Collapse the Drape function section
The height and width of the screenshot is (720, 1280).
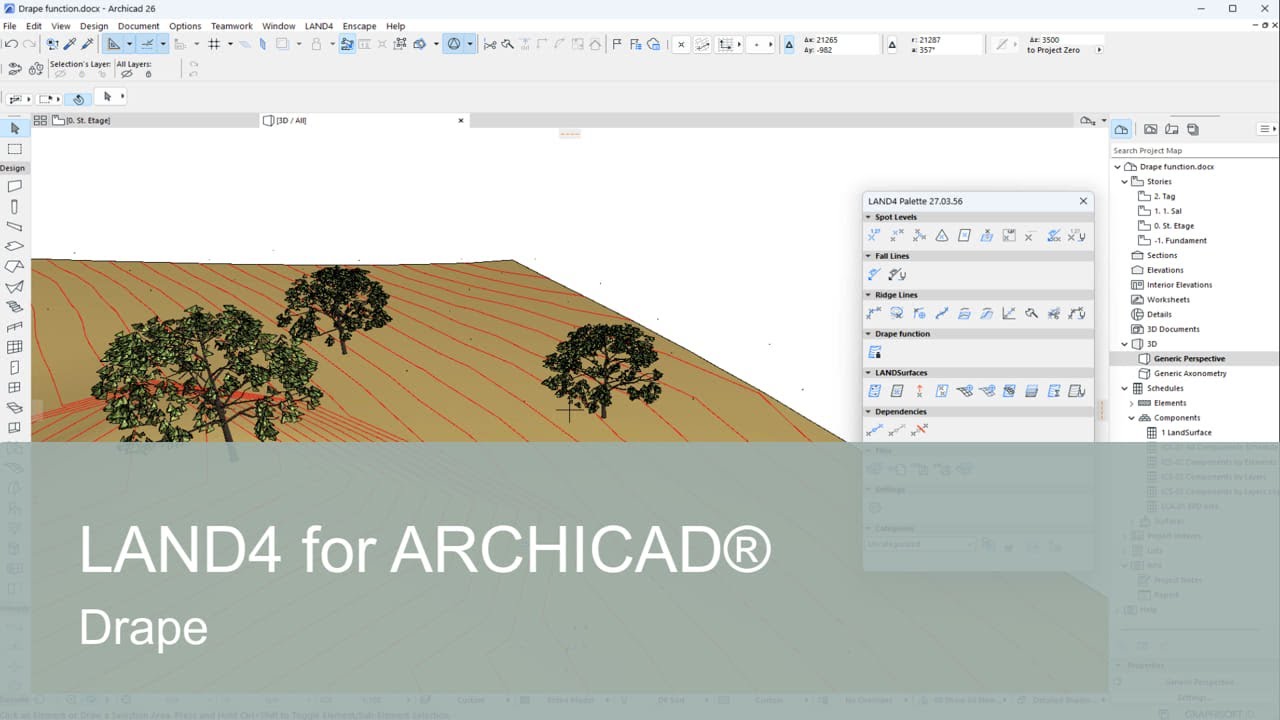(x=868, y=334)
